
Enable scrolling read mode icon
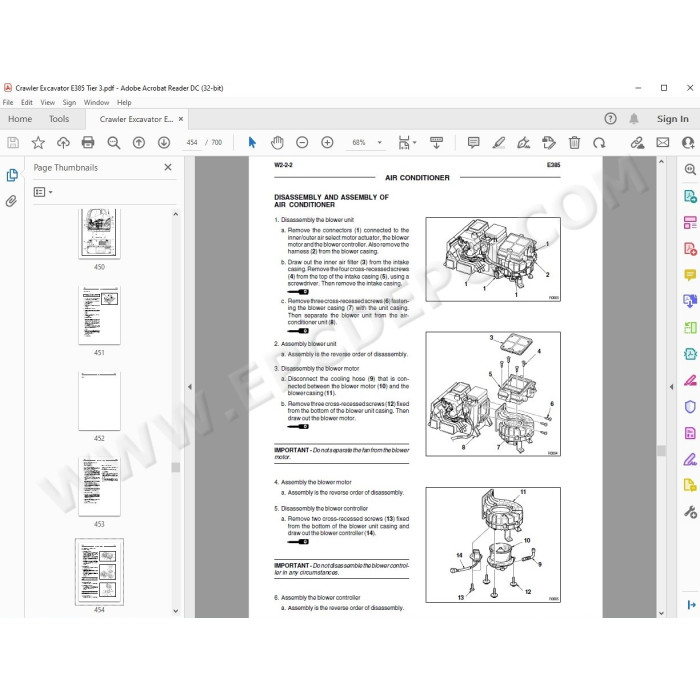tap(436, 143)
